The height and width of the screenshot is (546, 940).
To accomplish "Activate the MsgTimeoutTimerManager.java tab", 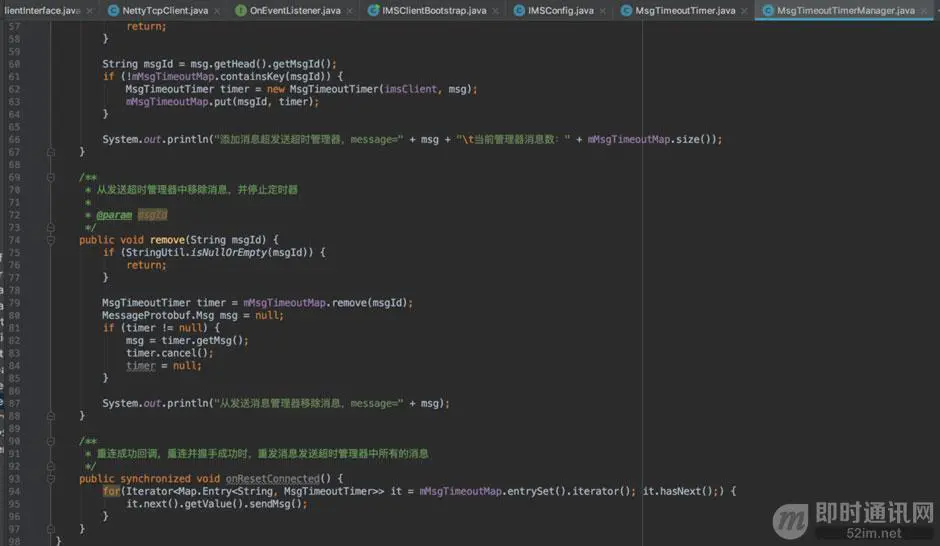I will [845, 10].
